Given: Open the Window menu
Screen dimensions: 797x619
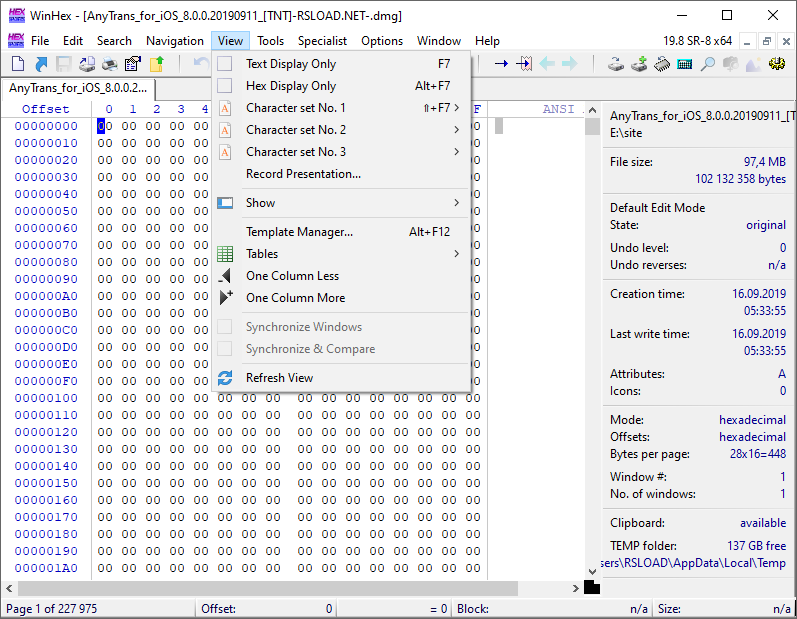Looking at the screenshot, I should click(439, 41).
